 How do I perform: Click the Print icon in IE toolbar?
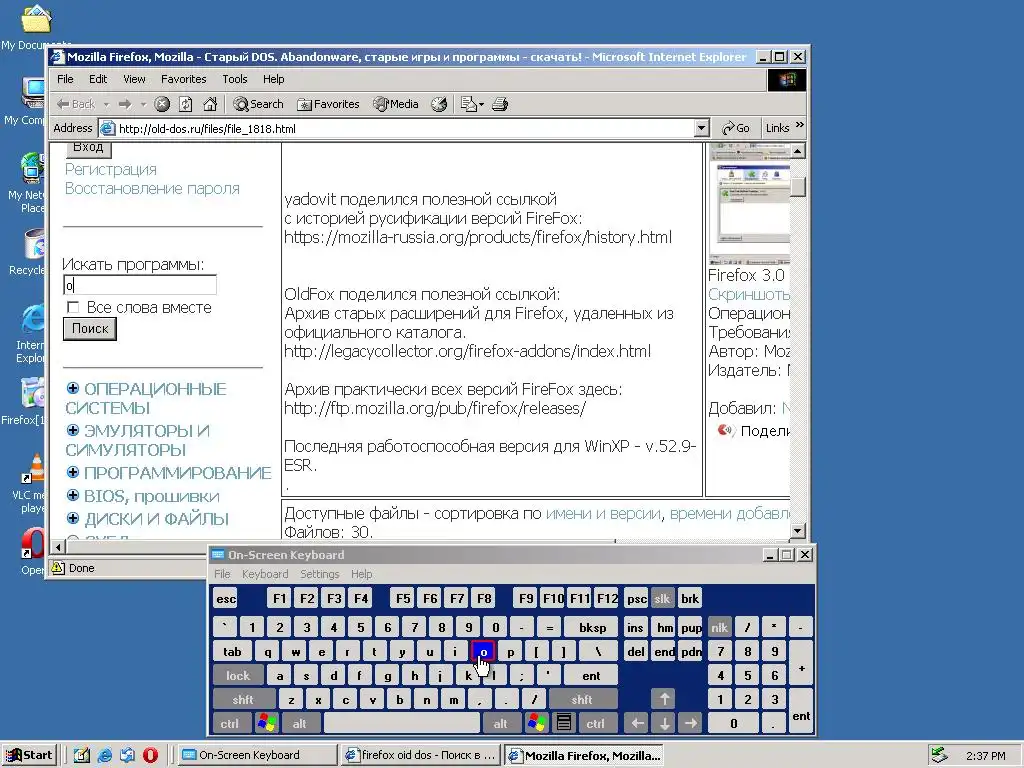(x=500, y=104)
